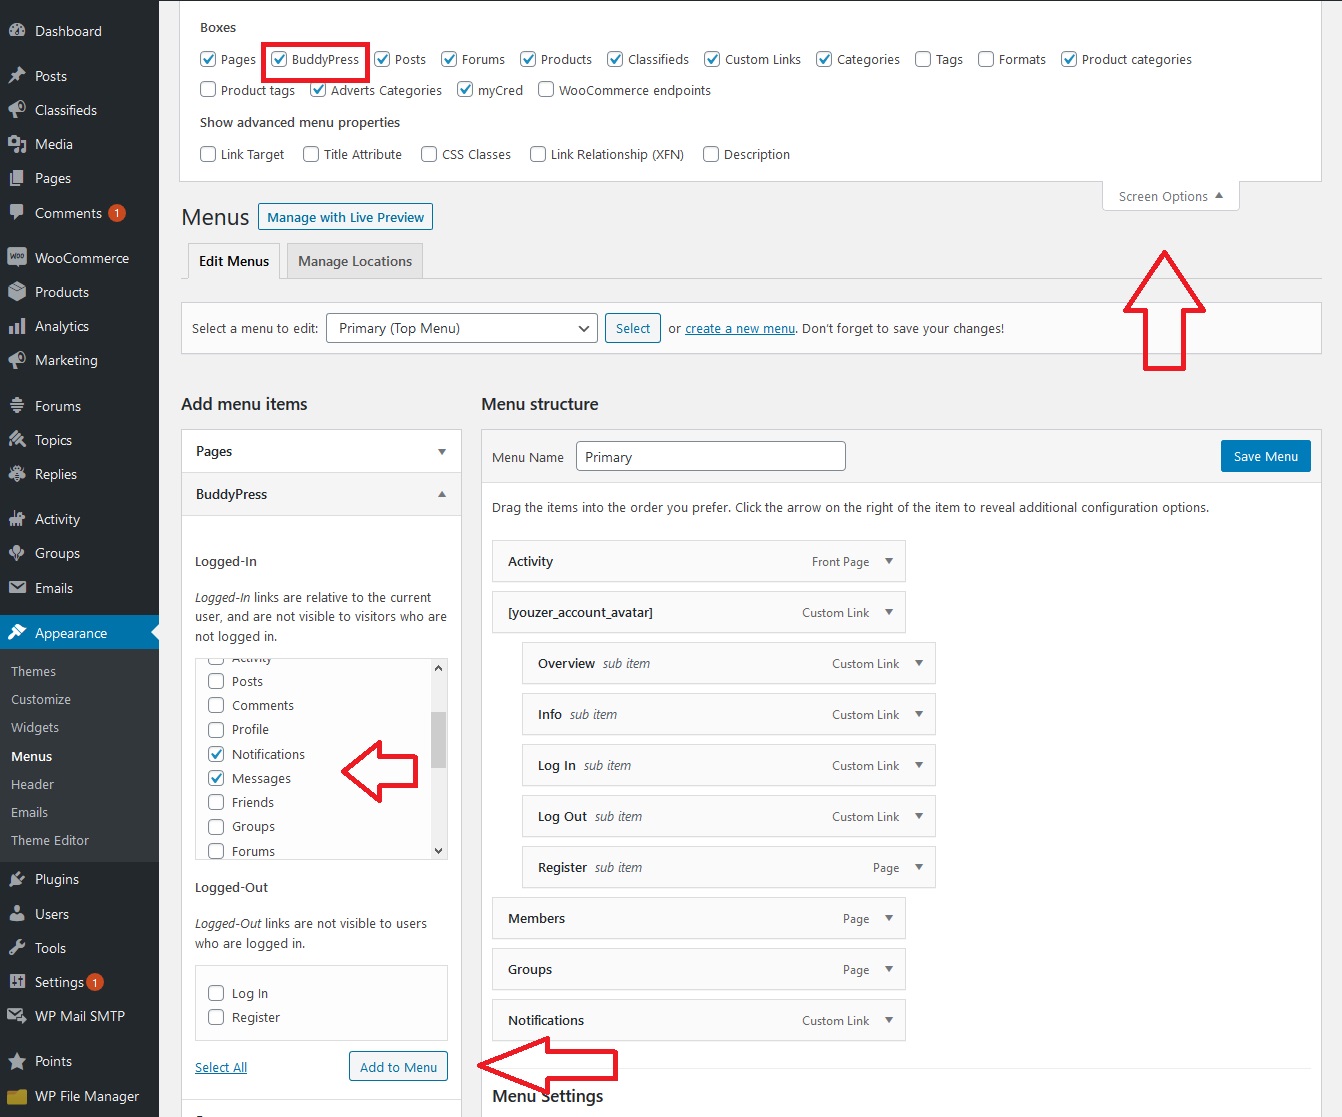Collapse the Screen Options panel
The image size is (1342, 1117).
point(1171,196)
